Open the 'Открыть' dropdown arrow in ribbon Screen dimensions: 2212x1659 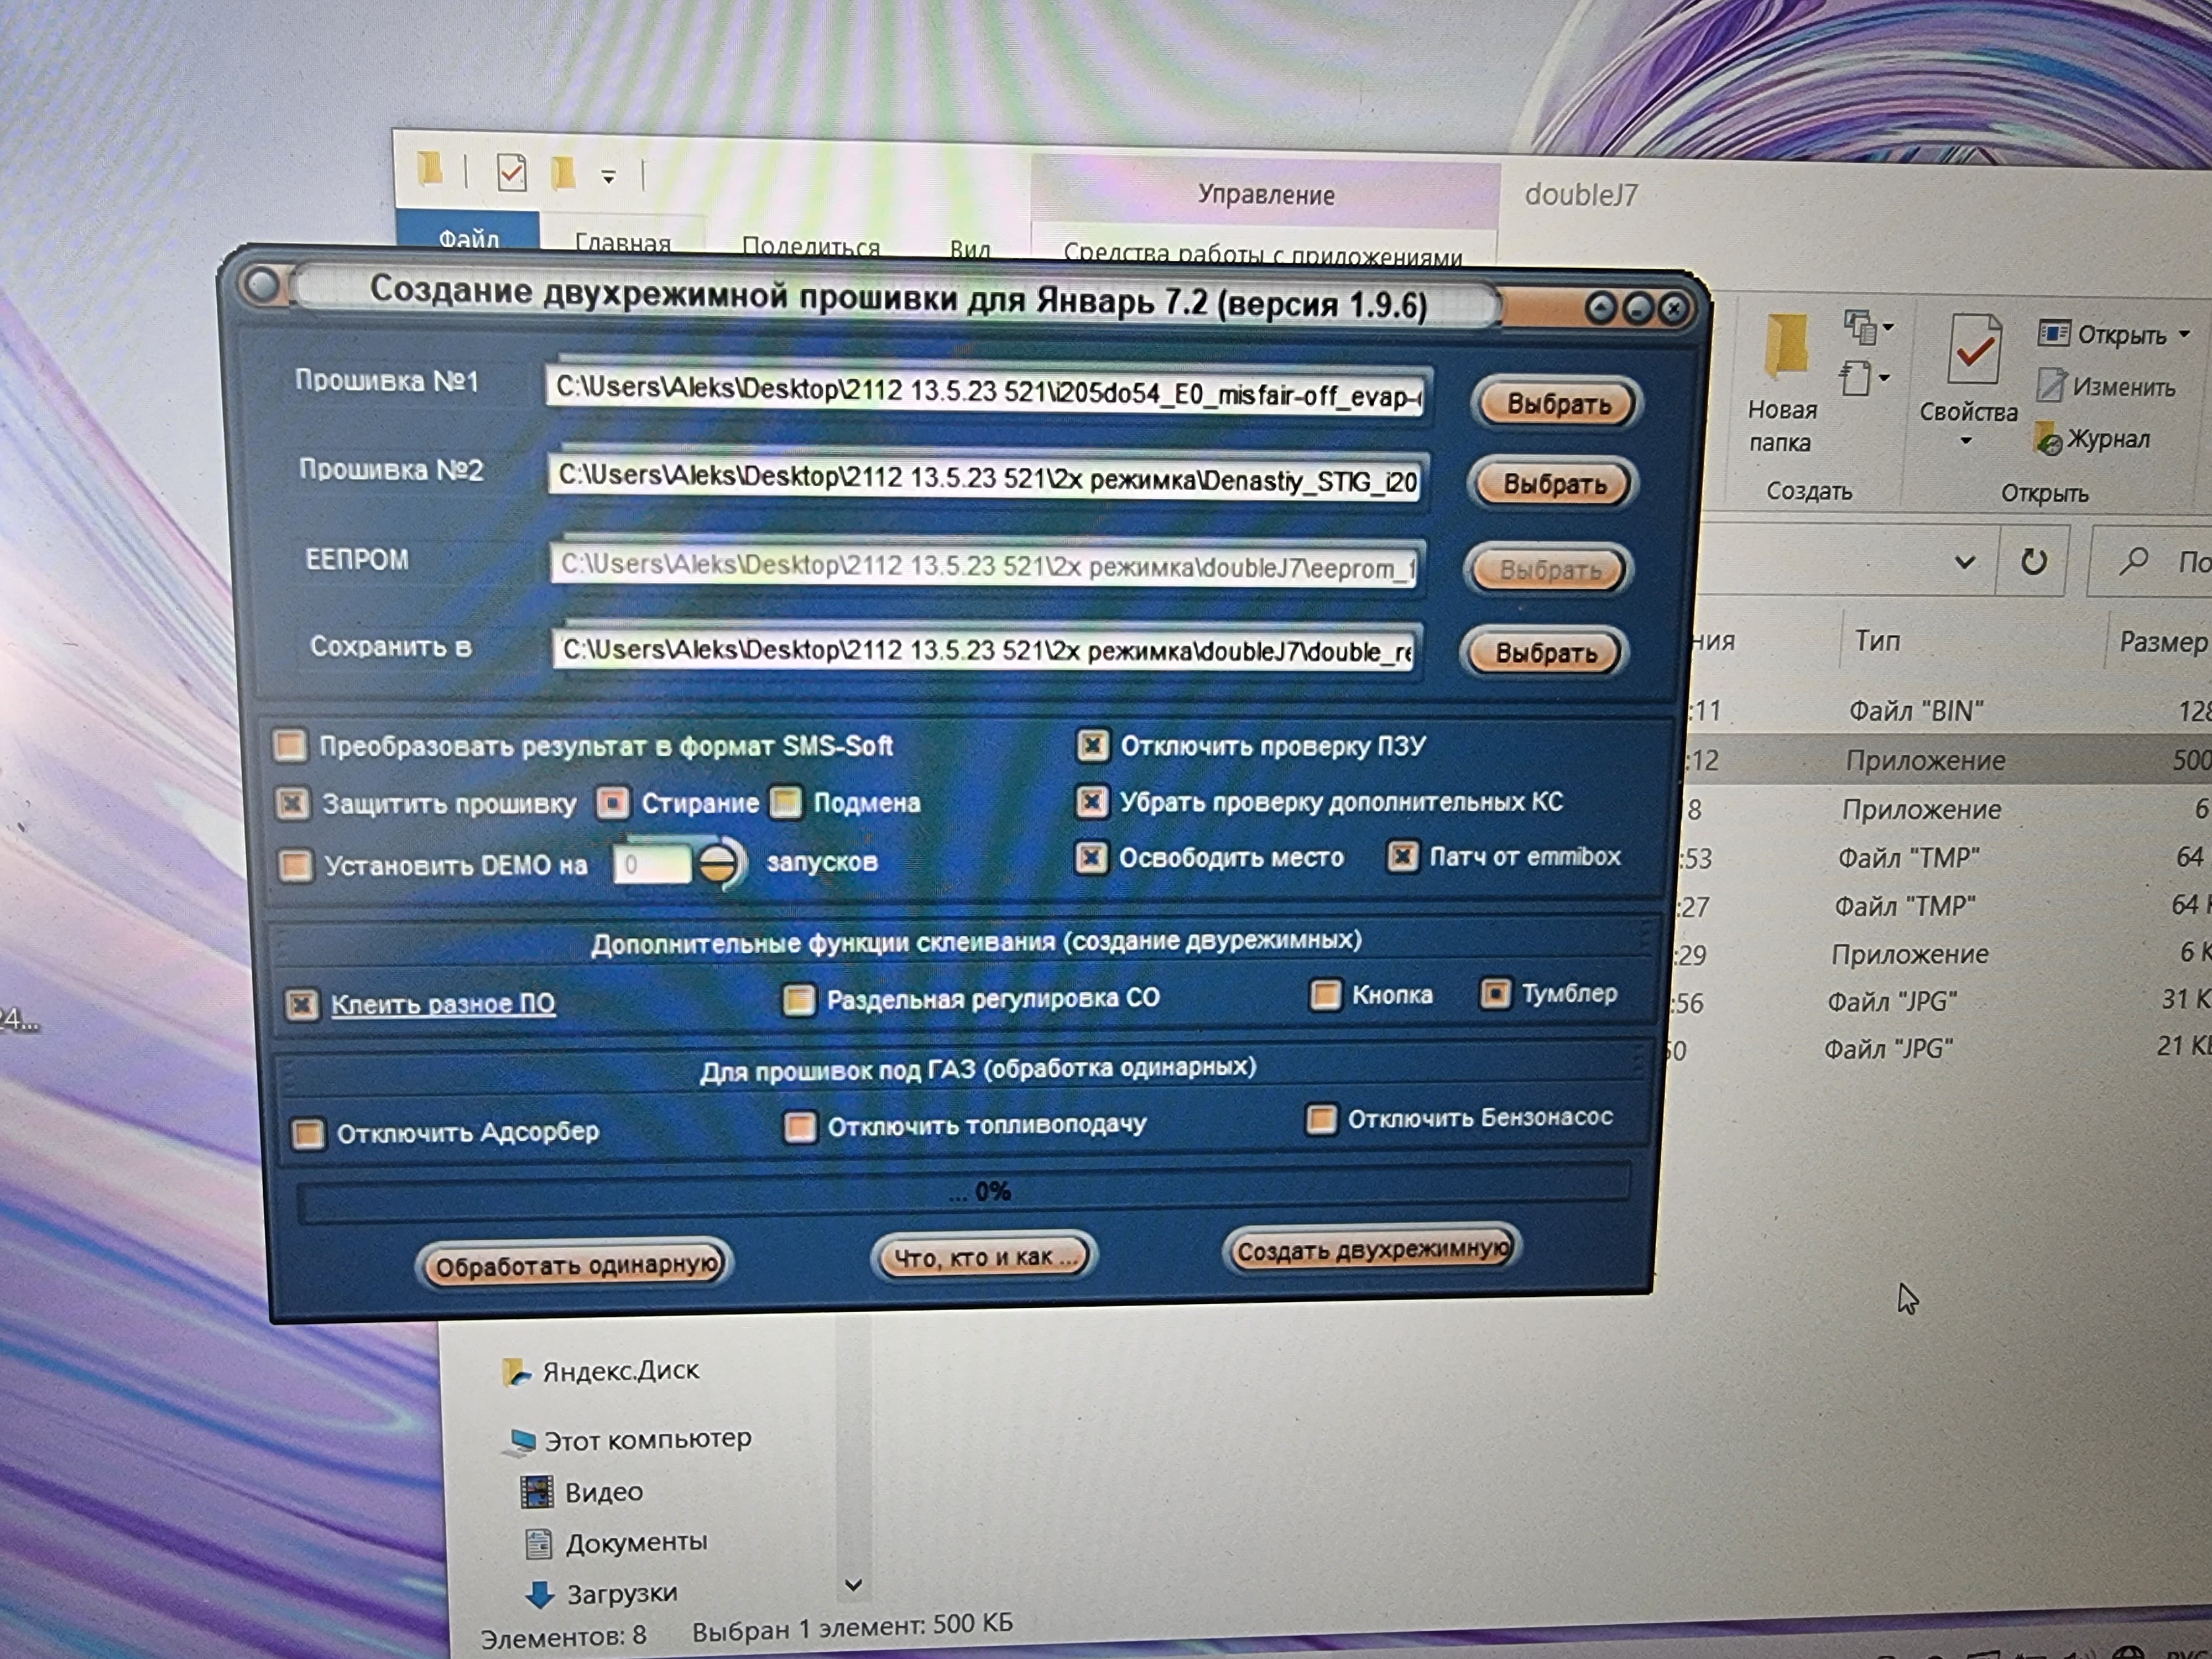point(2184,334)
